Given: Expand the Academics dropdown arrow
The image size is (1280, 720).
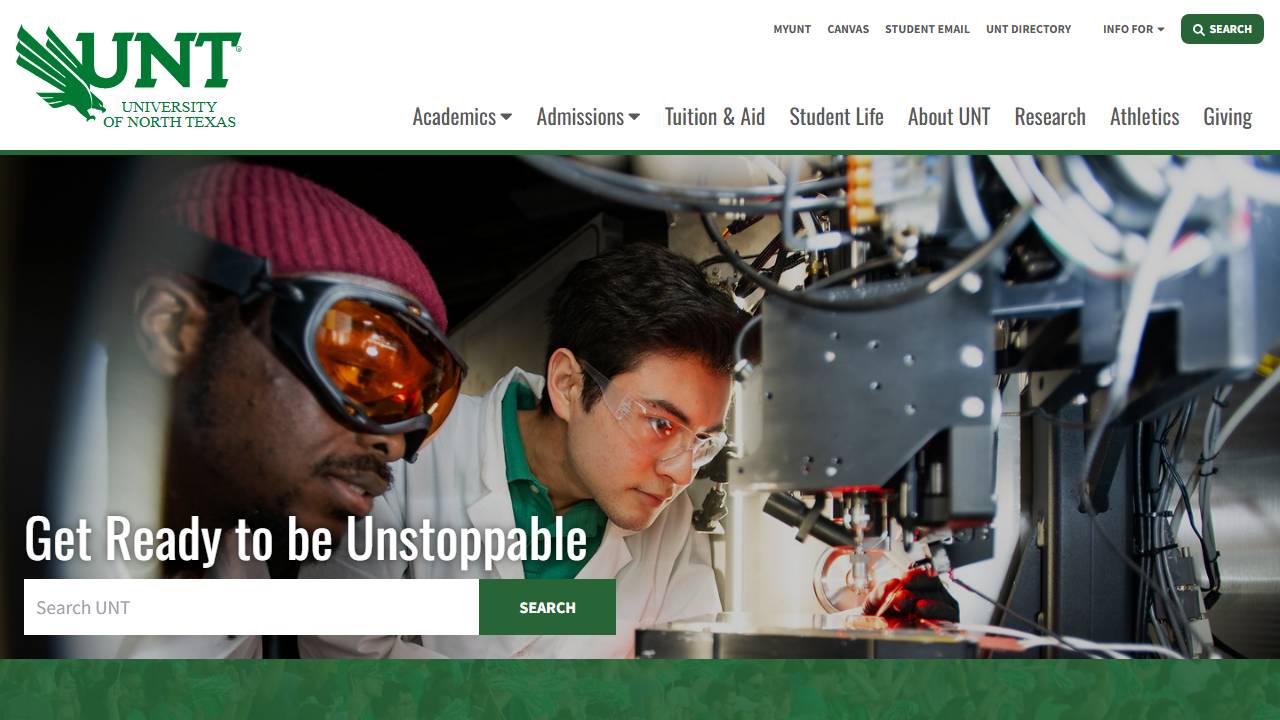Looking at the screenshot, I should tap(506, 117).
